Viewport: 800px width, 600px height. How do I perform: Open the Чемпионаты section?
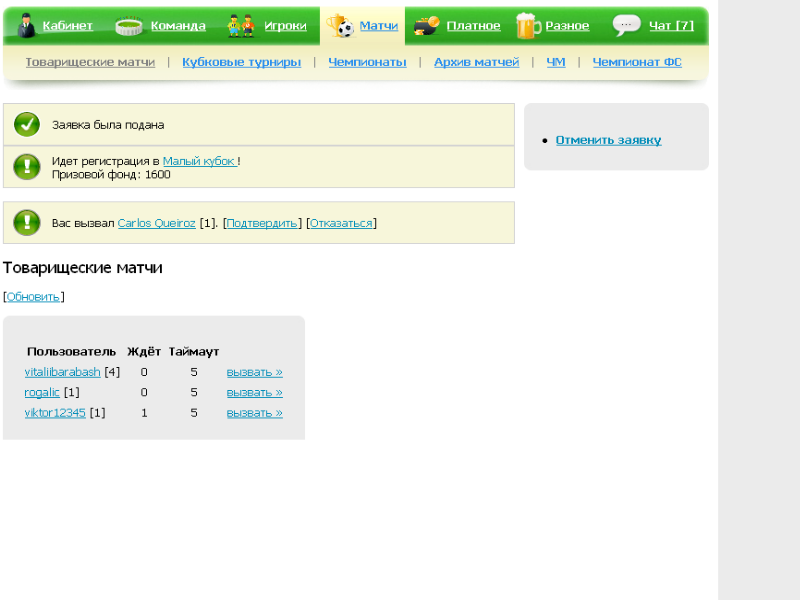[367, 62]
